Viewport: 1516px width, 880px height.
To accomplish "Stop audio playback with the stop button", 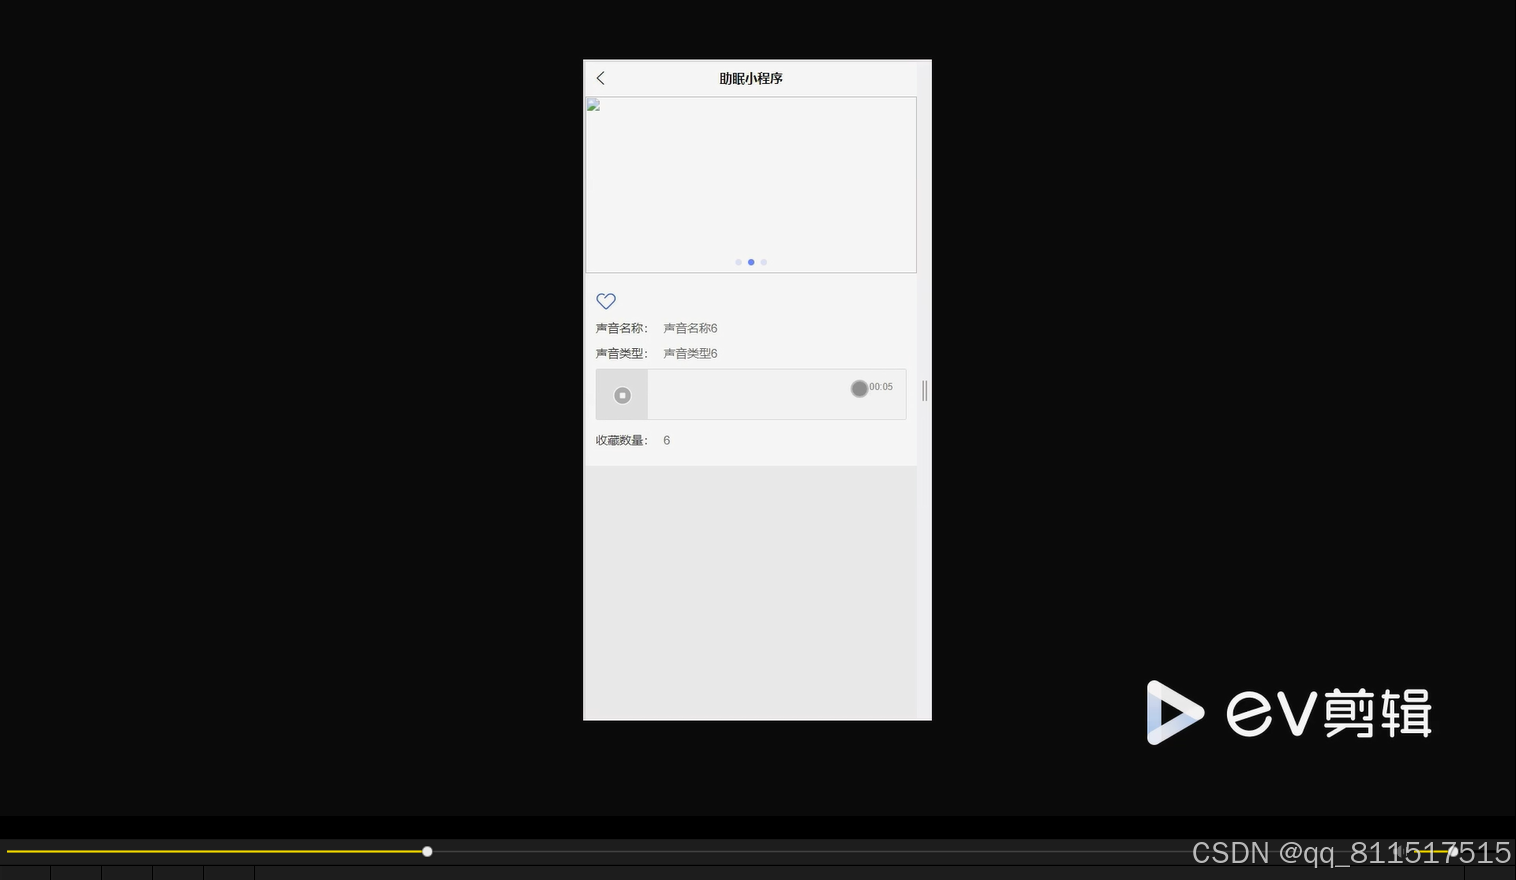I will [622, 395].
